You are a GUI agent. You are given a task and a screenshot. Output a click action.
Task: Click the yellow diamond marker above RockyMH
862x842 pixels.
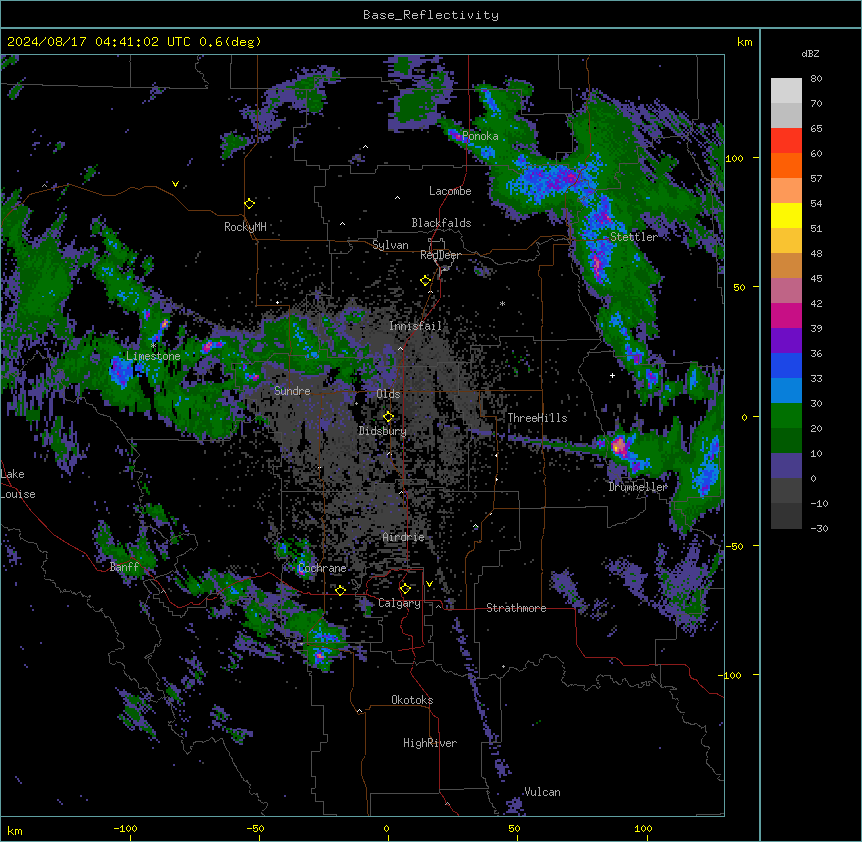250,203
